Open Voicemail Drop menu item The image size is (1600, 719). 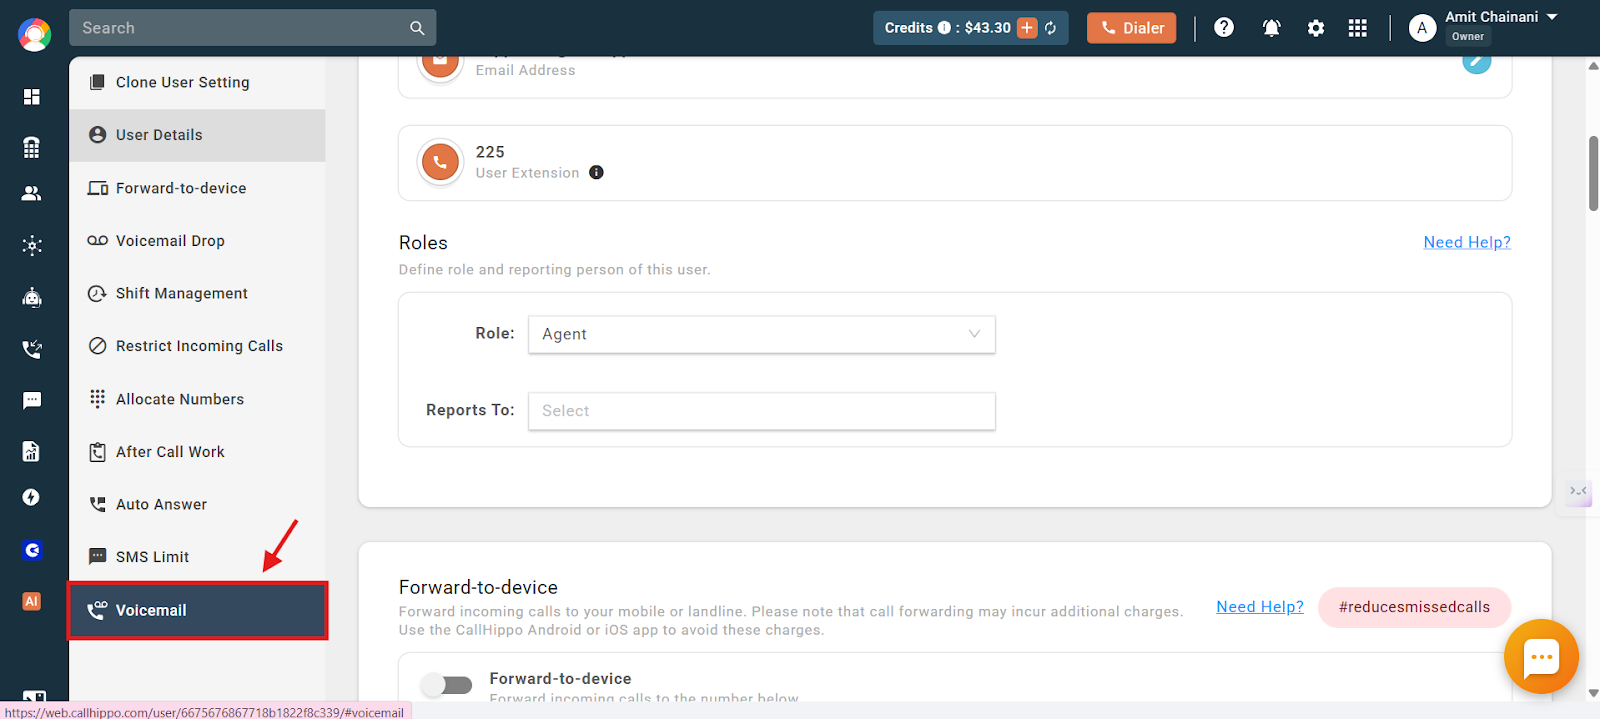(x=198, y=241)
